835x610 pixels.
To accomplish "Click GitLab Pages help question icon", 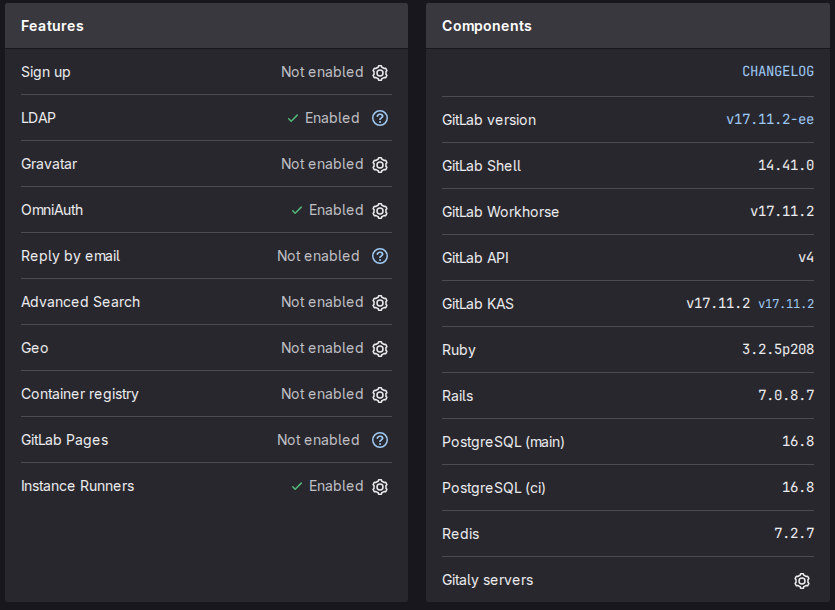I will pyautogui.click(x=380, y=440).
